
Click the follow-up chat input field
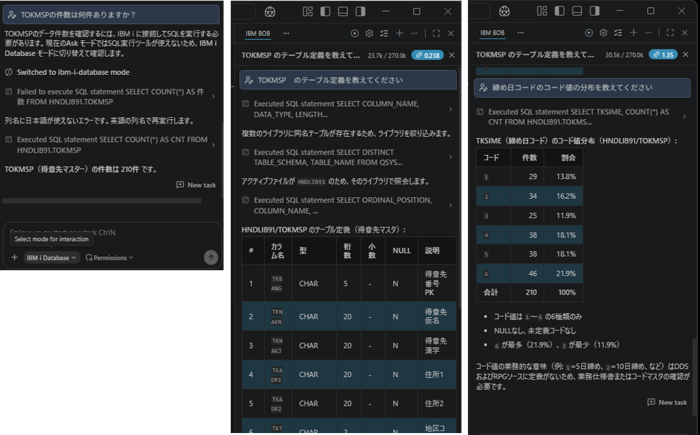112,232
